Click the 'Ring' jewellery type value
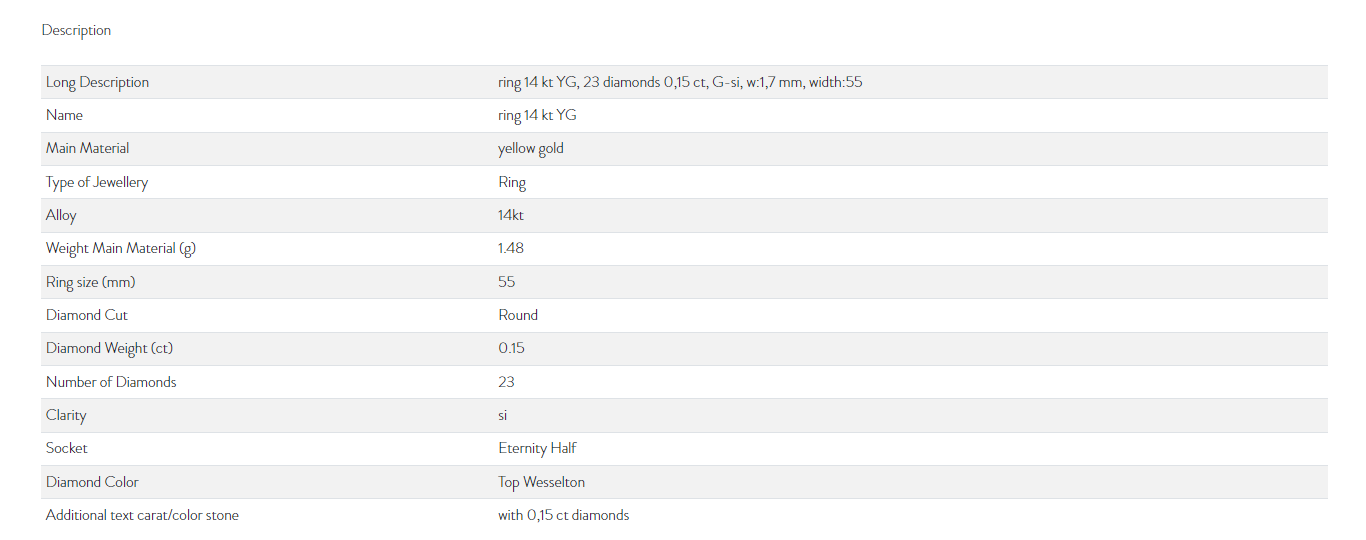Viewport: 1366px width, 540px height. click(512, 182)
